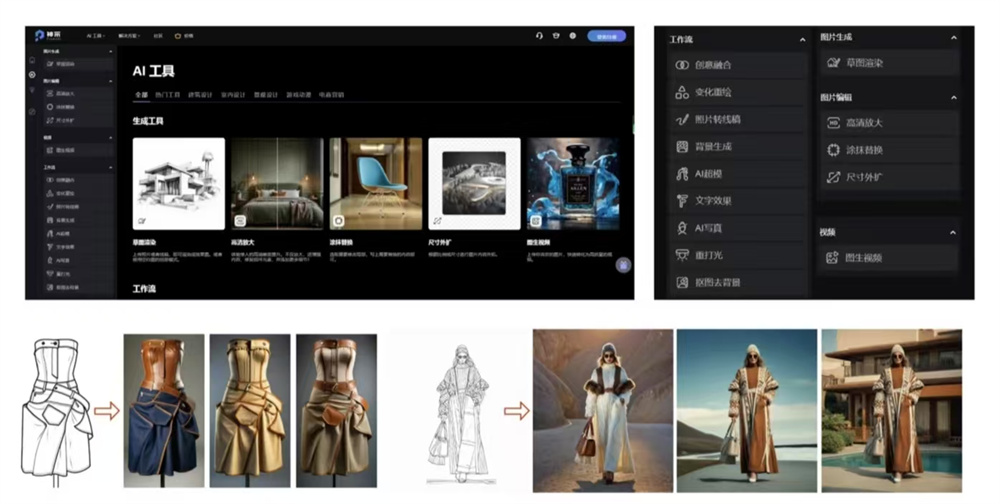Collapse 工作流 group in main window sidebar
The image size is (1000, 504).
(x=111, y=168)
